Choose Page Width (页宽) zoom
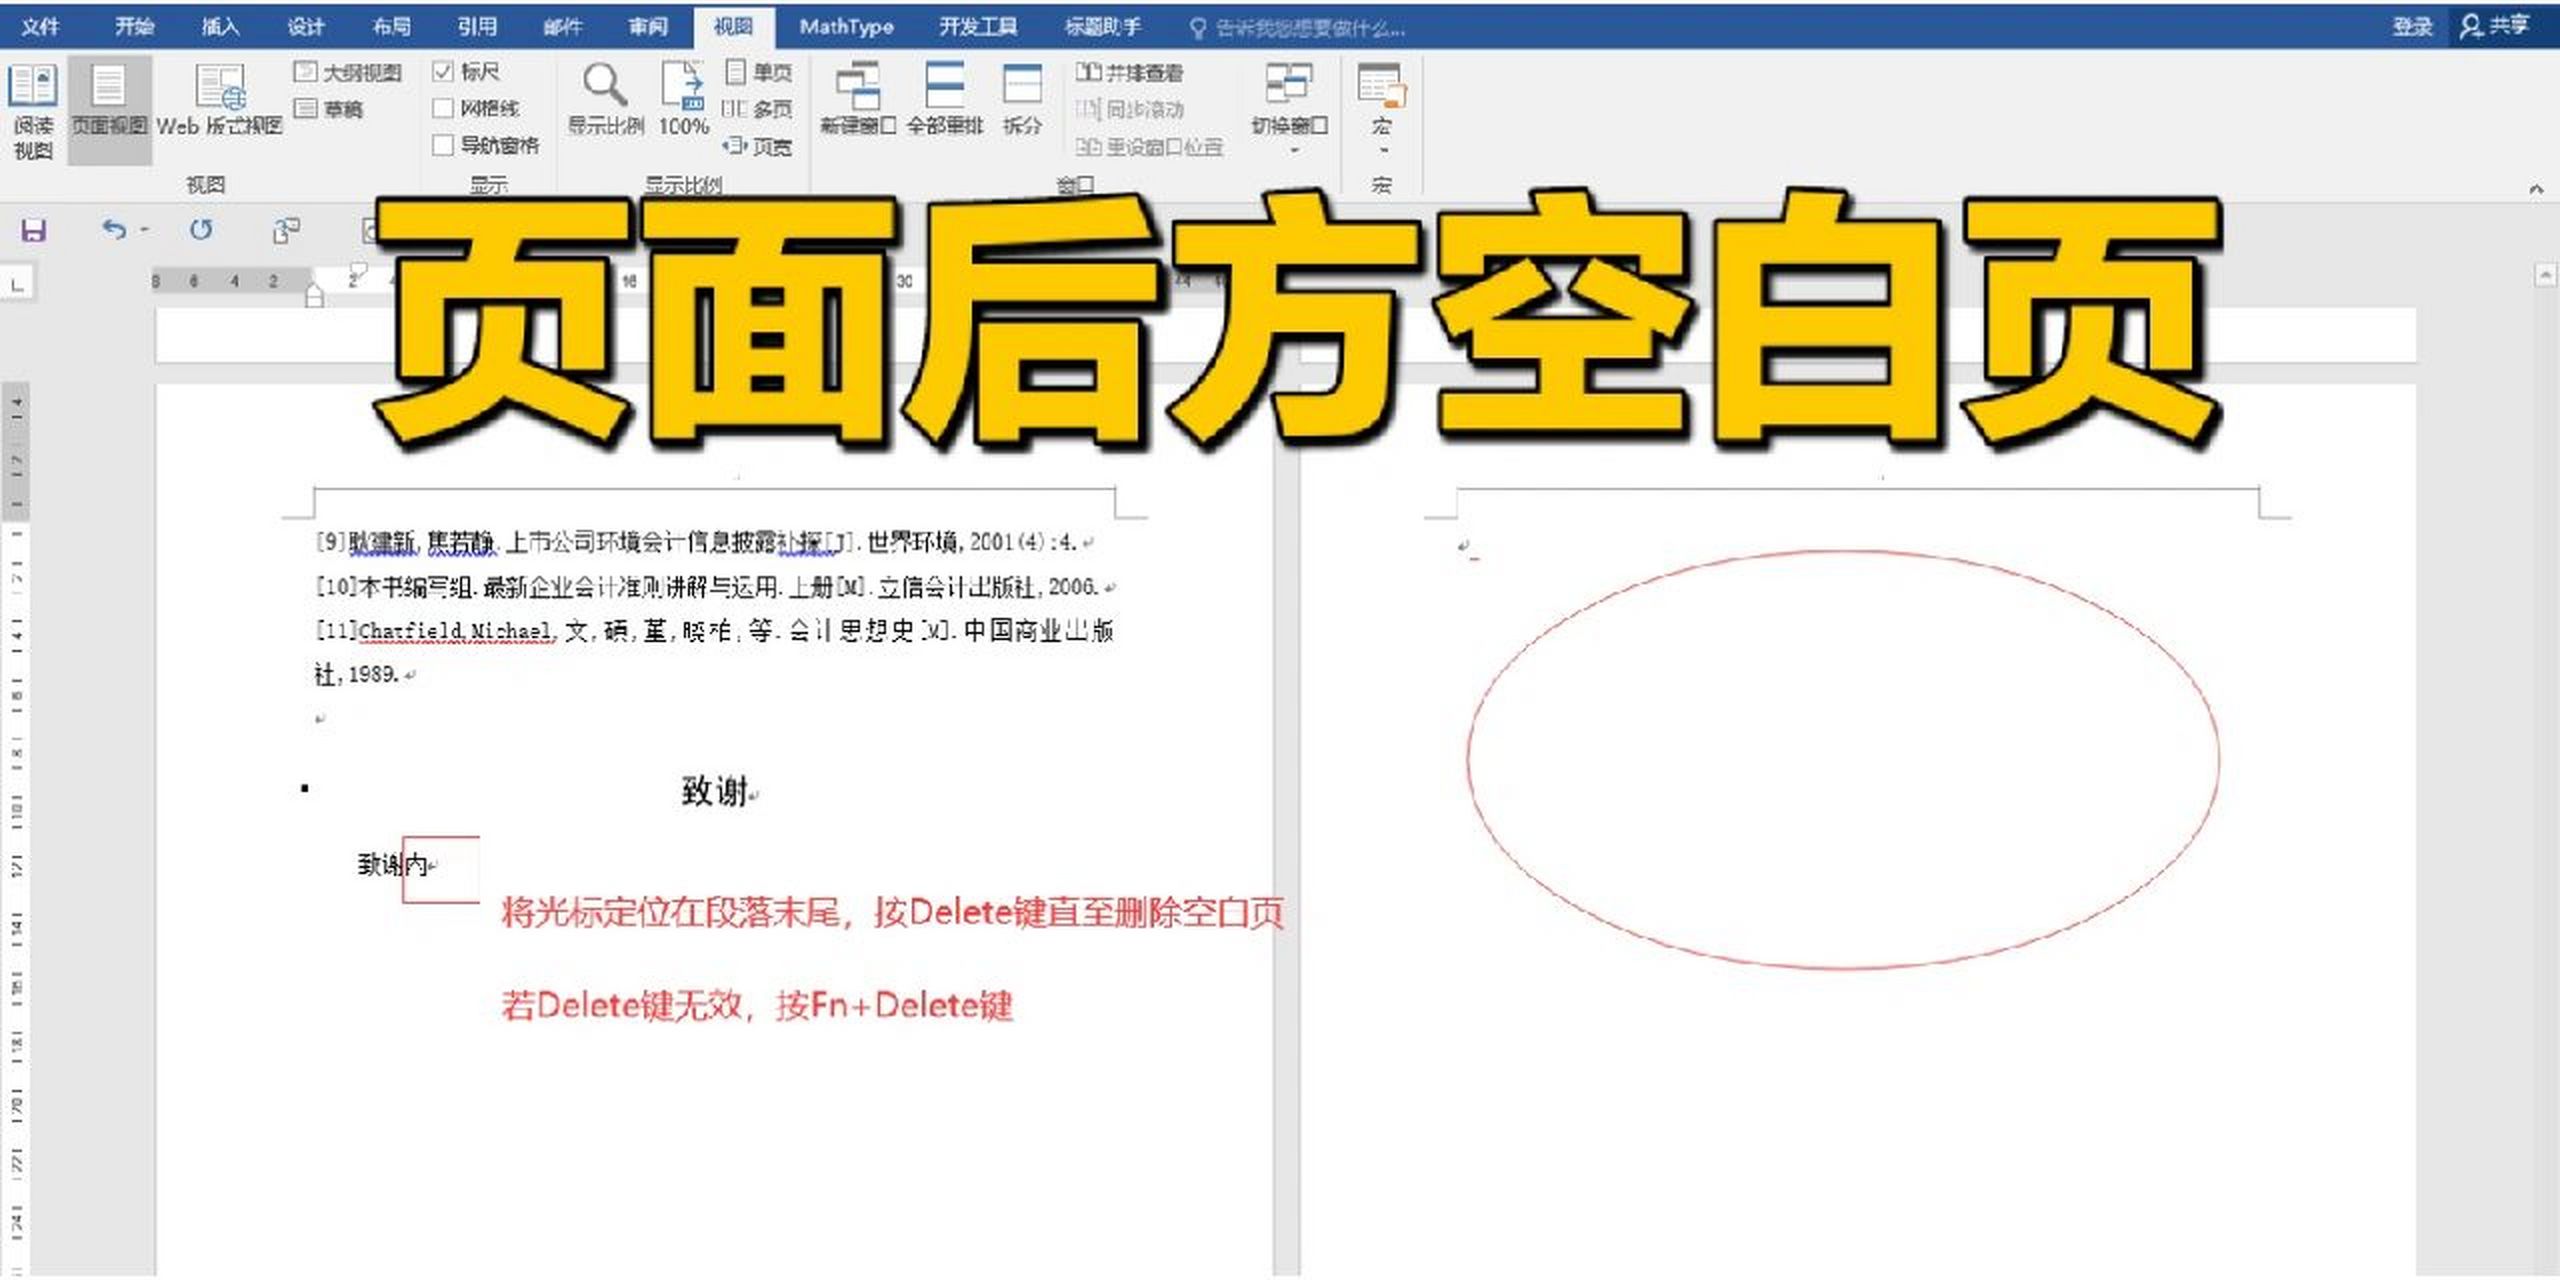 757,146
